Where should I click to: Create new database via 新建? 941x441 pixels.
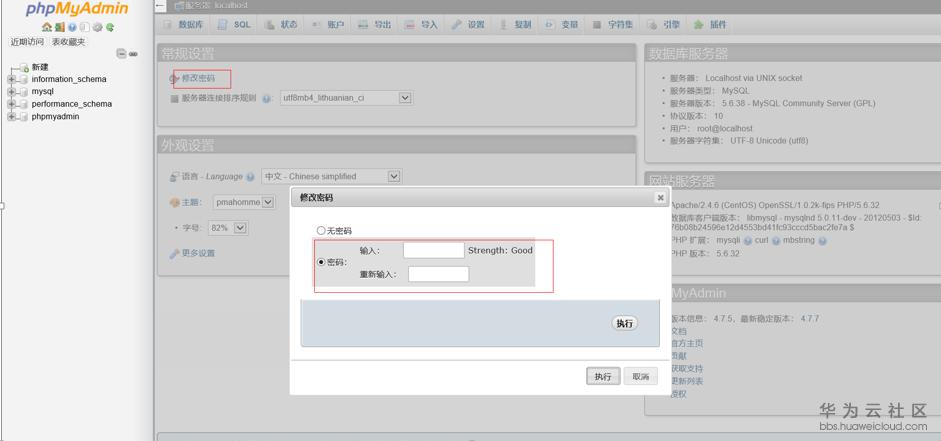[x=40, y=67]
